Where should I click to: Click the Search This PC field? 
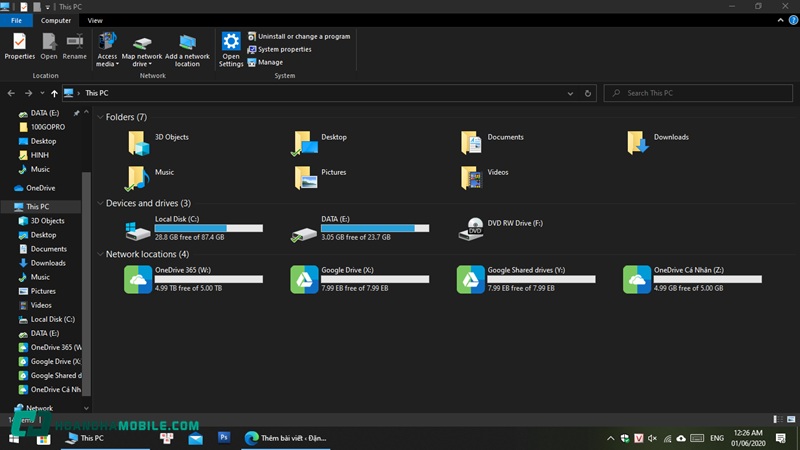700,93
